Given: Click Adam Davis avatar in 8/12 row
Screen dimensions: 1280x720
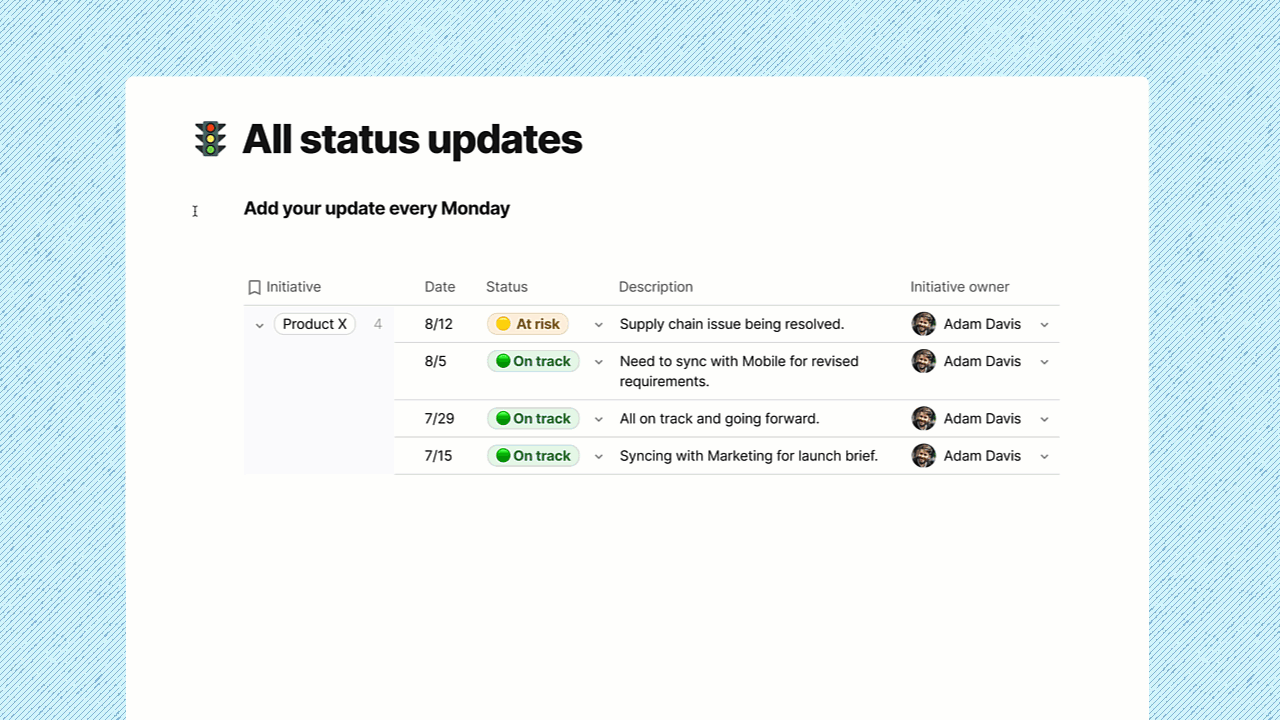Looking at the screenshot, I should coord(923,324).
